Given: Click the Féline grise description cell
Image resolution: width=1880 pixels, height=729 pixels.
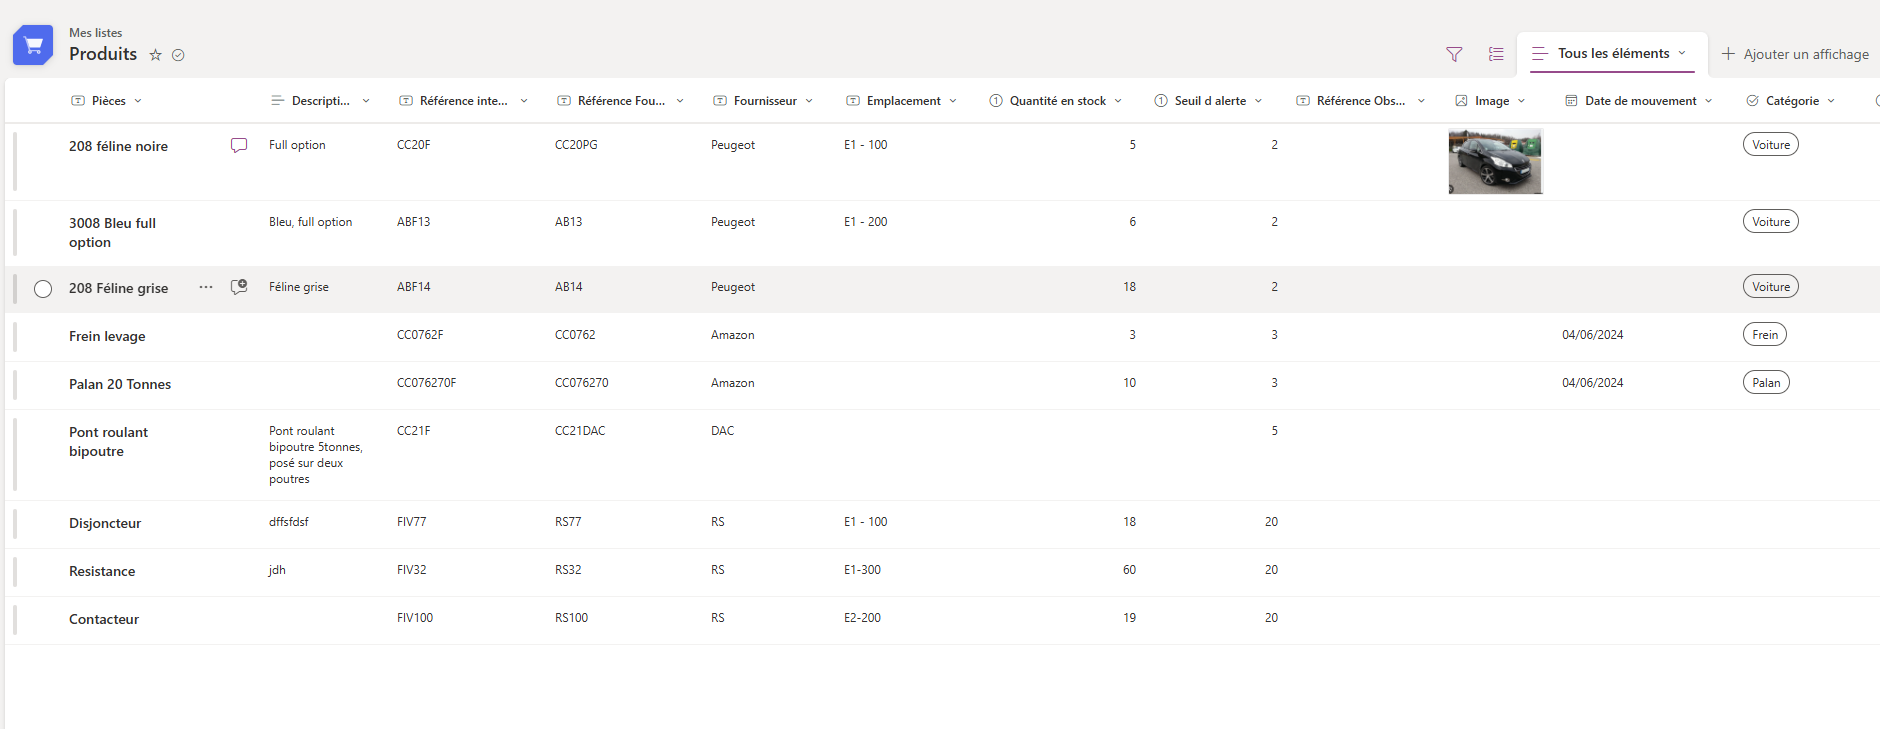Looking at the screenshot, I should pyautogui.click(x=299, y=287).
